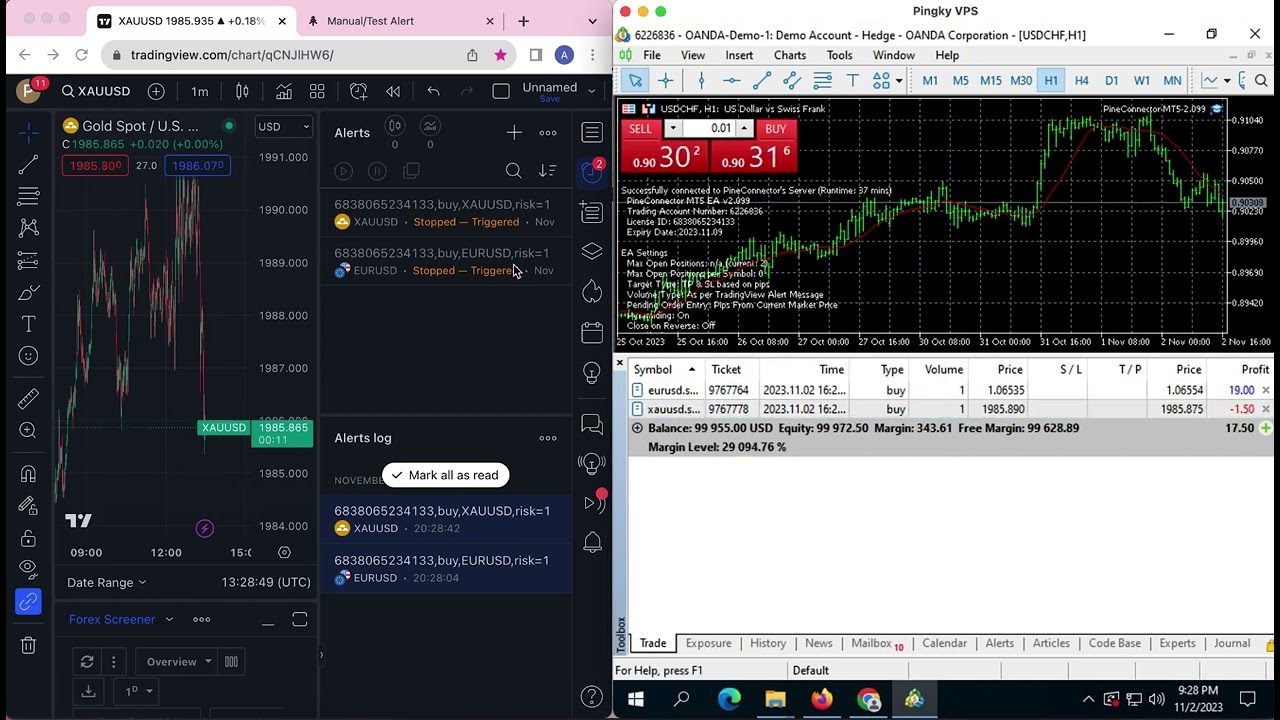This screenshot has height=720, width=1280.
Task: Open the calendar icon in TradingView right sidebar
Action: pyautogui.click(x=592, y=331)
